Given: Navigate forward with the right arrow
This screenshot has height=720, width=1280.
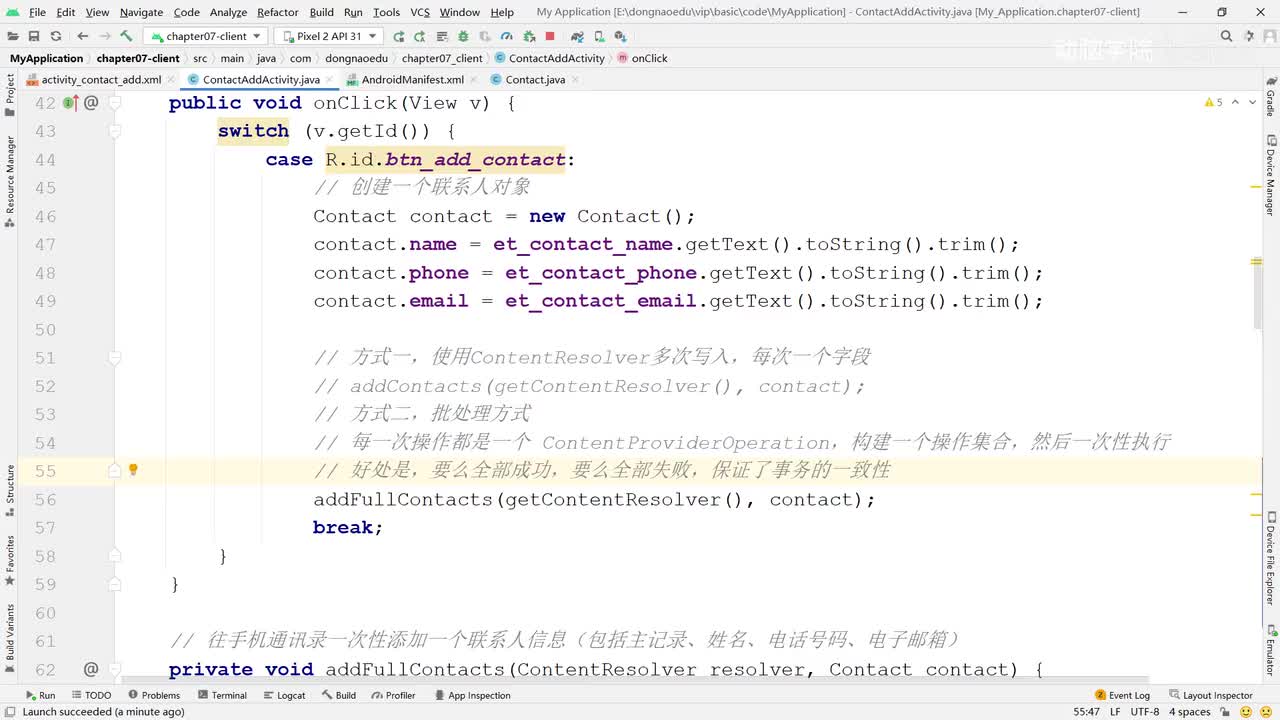Looking at the screenshot, I should 104,36.
